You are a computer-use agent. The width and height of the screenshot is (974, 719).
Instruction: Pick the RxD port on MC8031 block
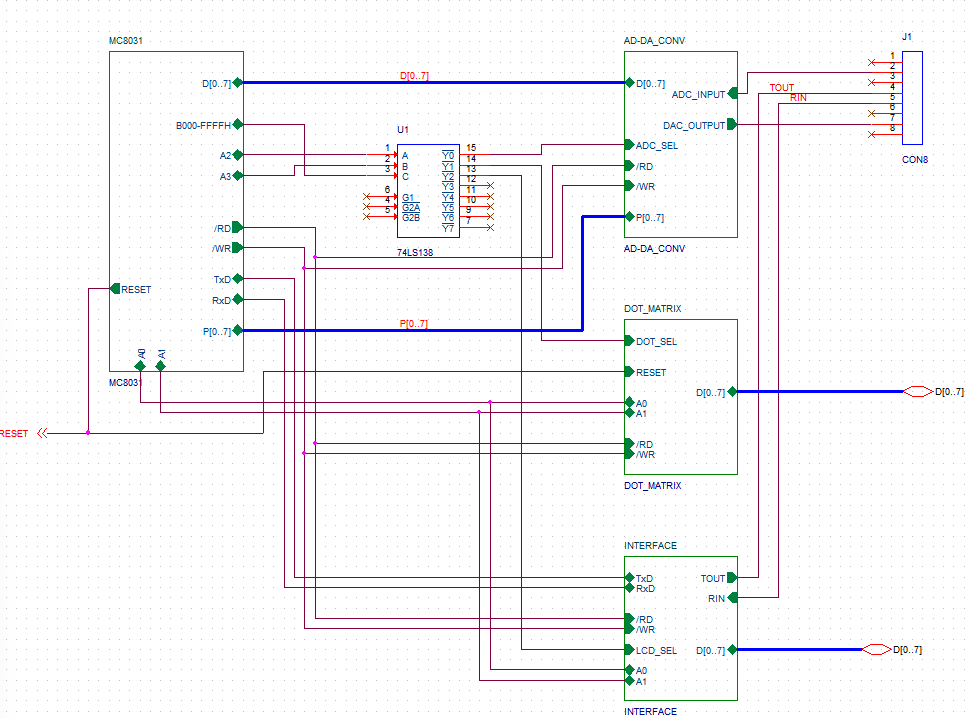pos(237,300)
